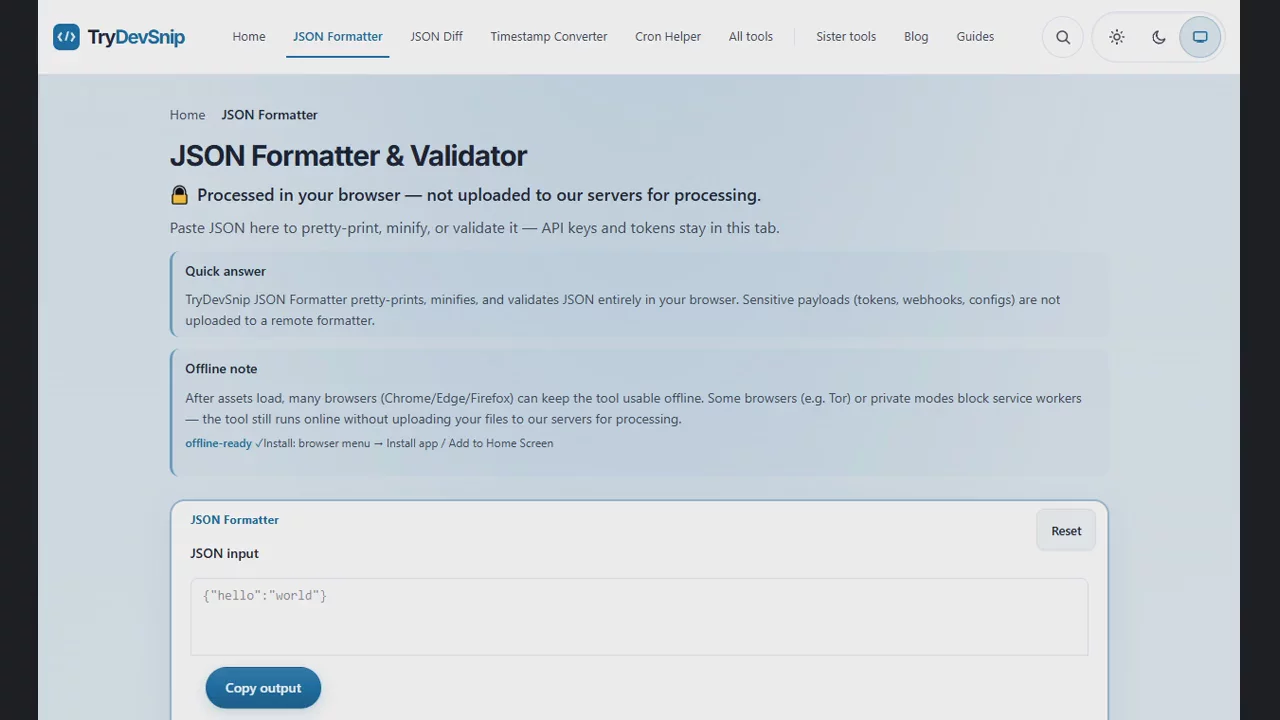Viewport: 1280px width, 720px height.
Task: Go to Home in the navigation bar
Action: [249, 37]
